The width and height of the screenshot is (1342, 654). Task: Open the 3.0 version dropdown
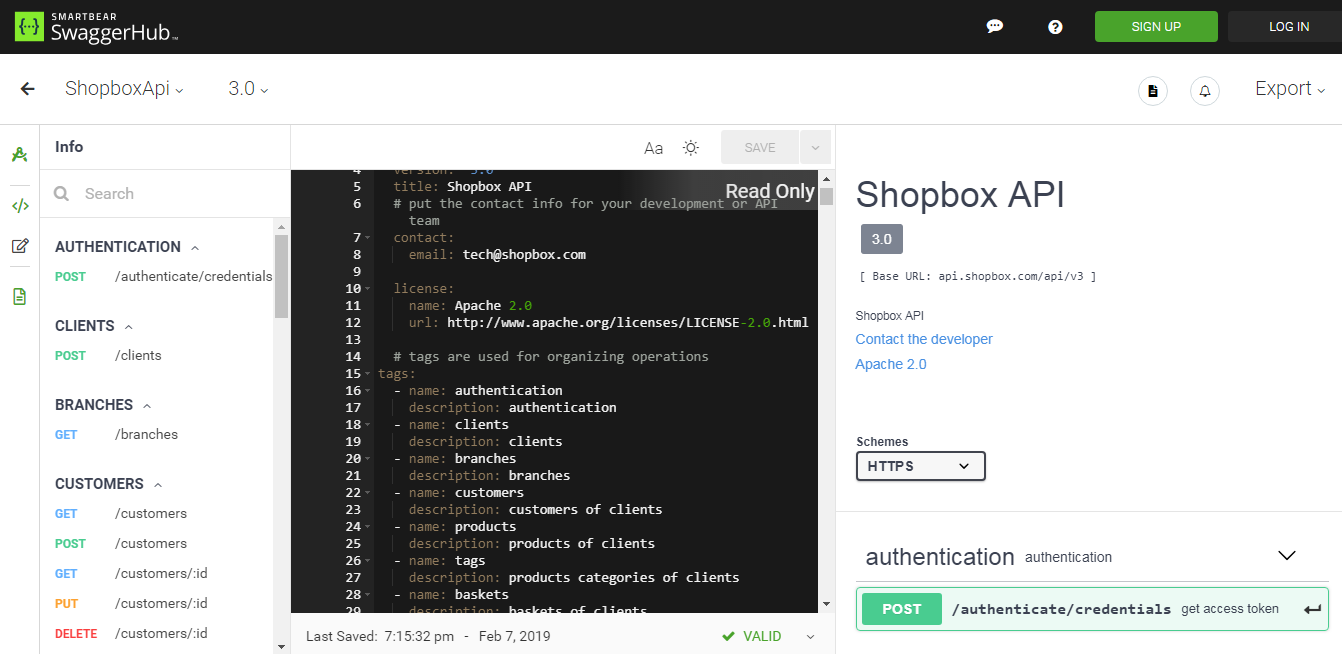point(248,89)
